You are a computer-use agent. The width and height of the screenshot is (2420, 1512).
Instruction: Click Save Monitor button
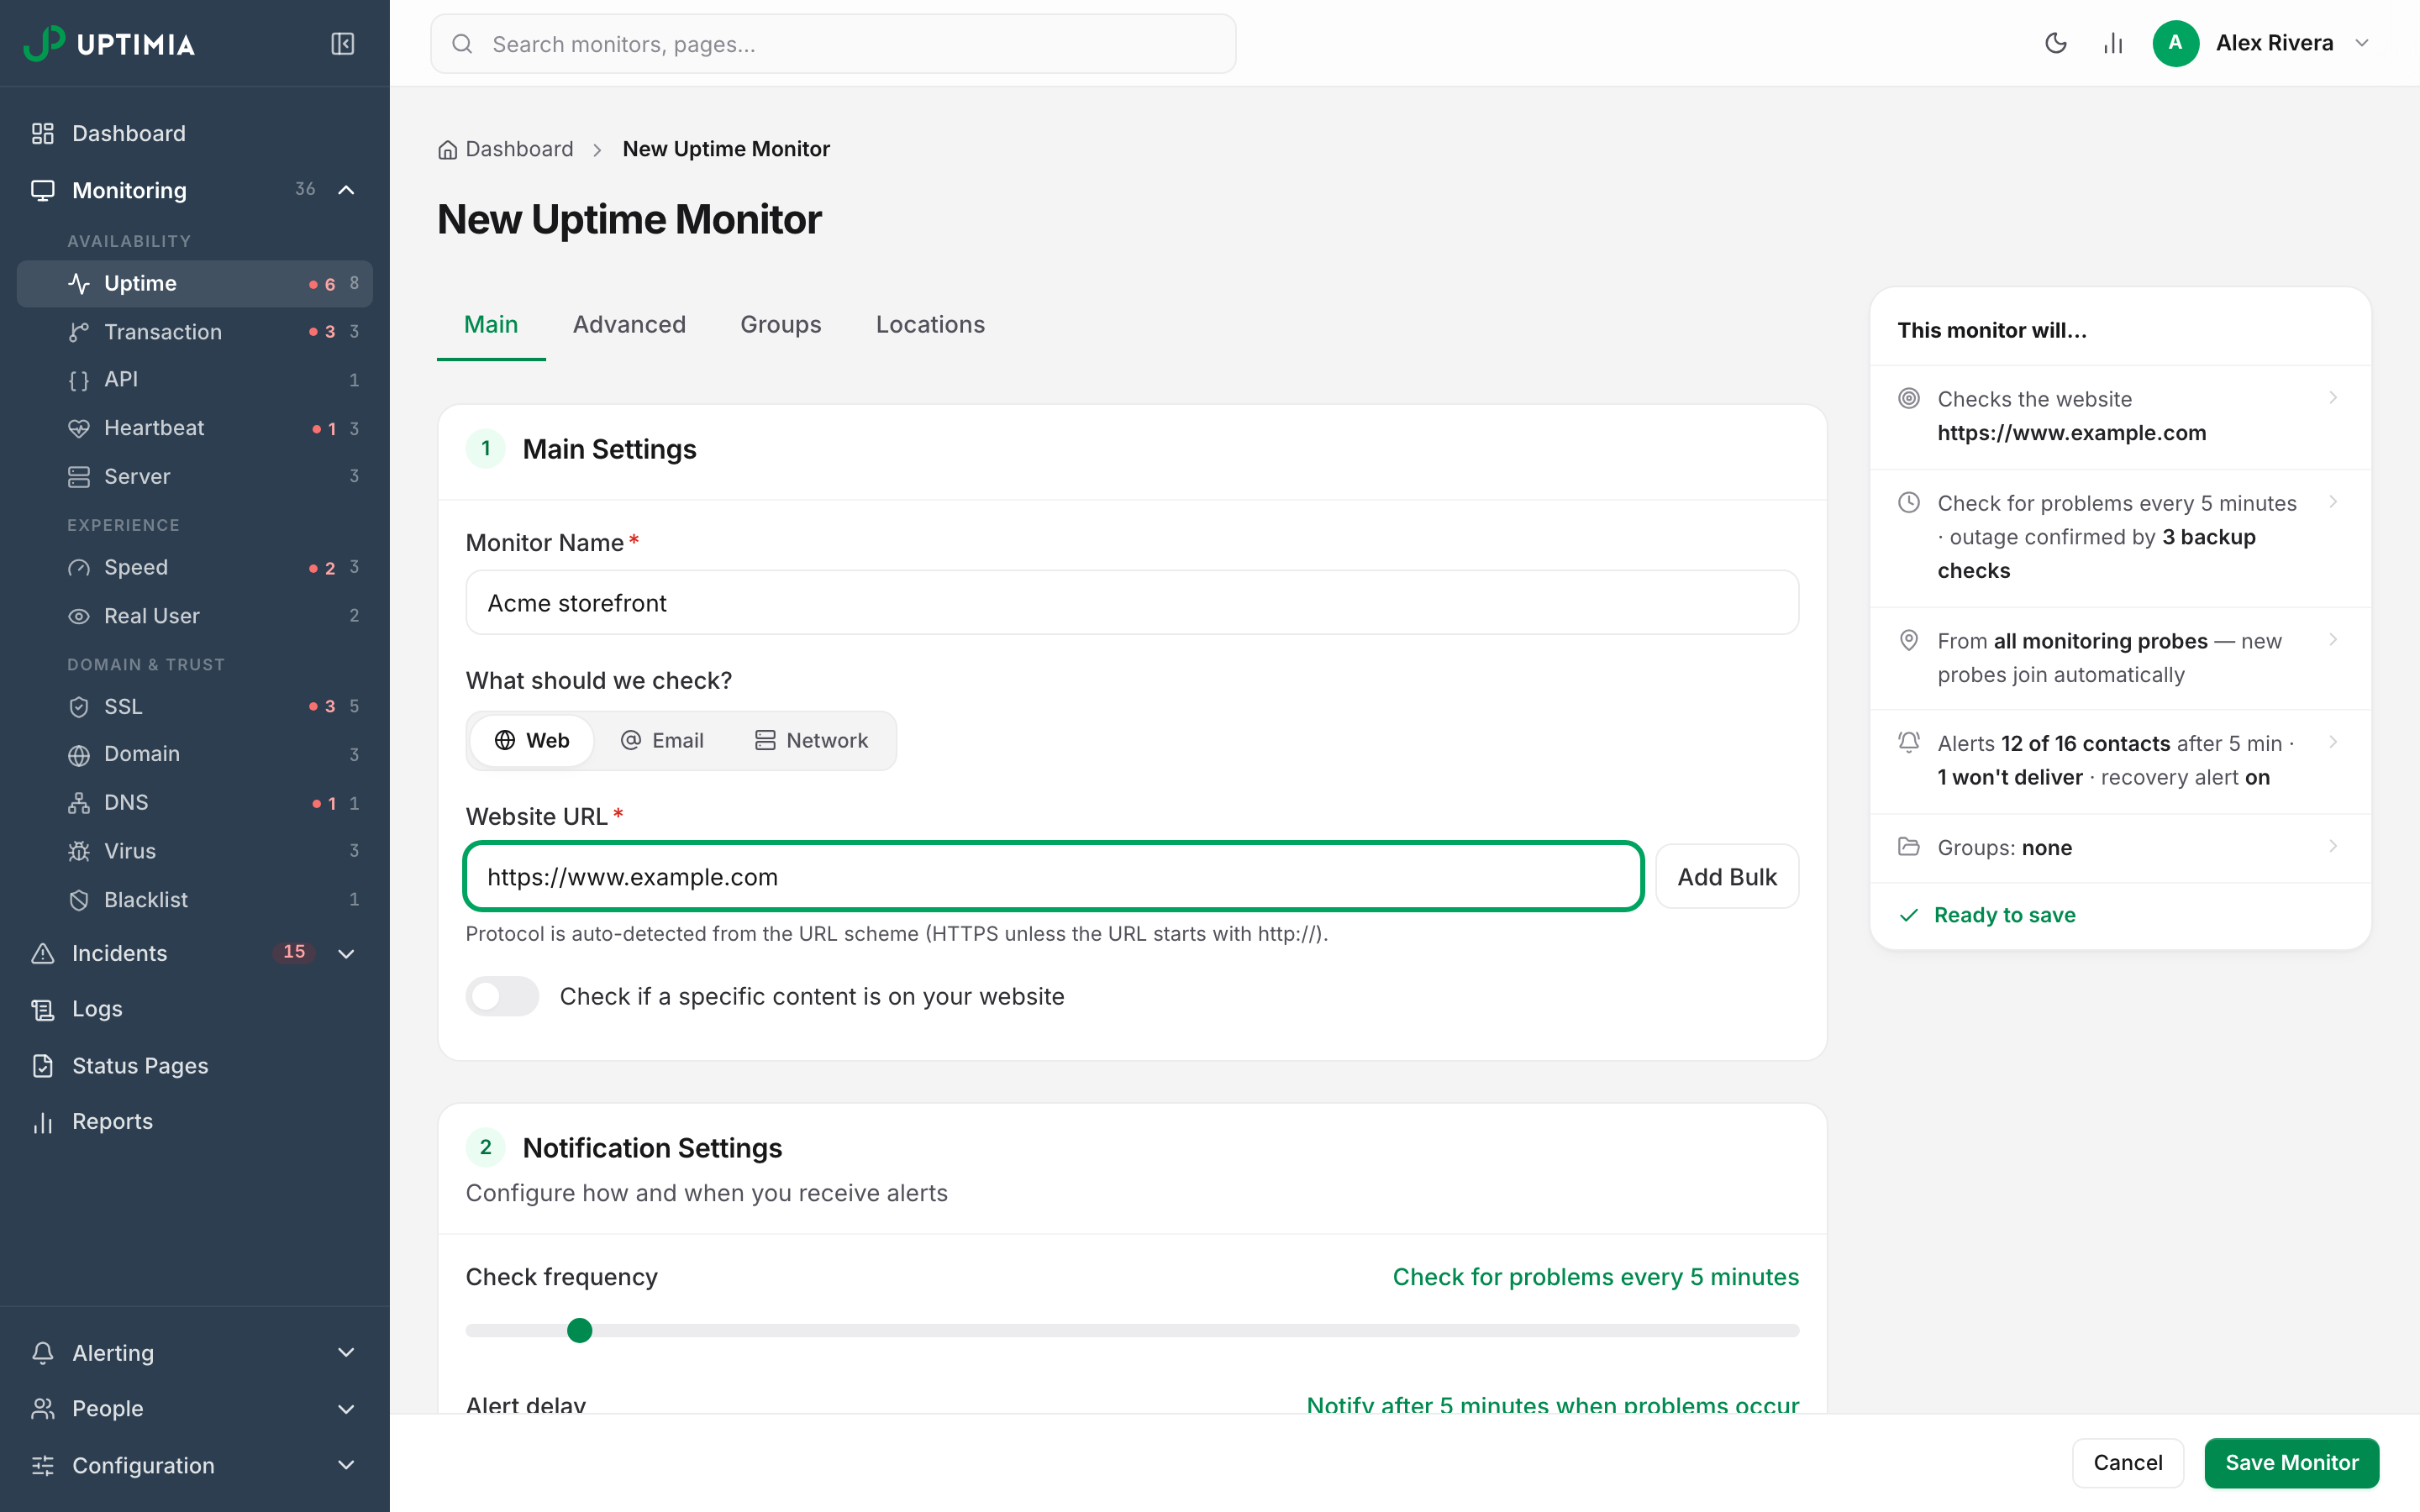2291,1462
